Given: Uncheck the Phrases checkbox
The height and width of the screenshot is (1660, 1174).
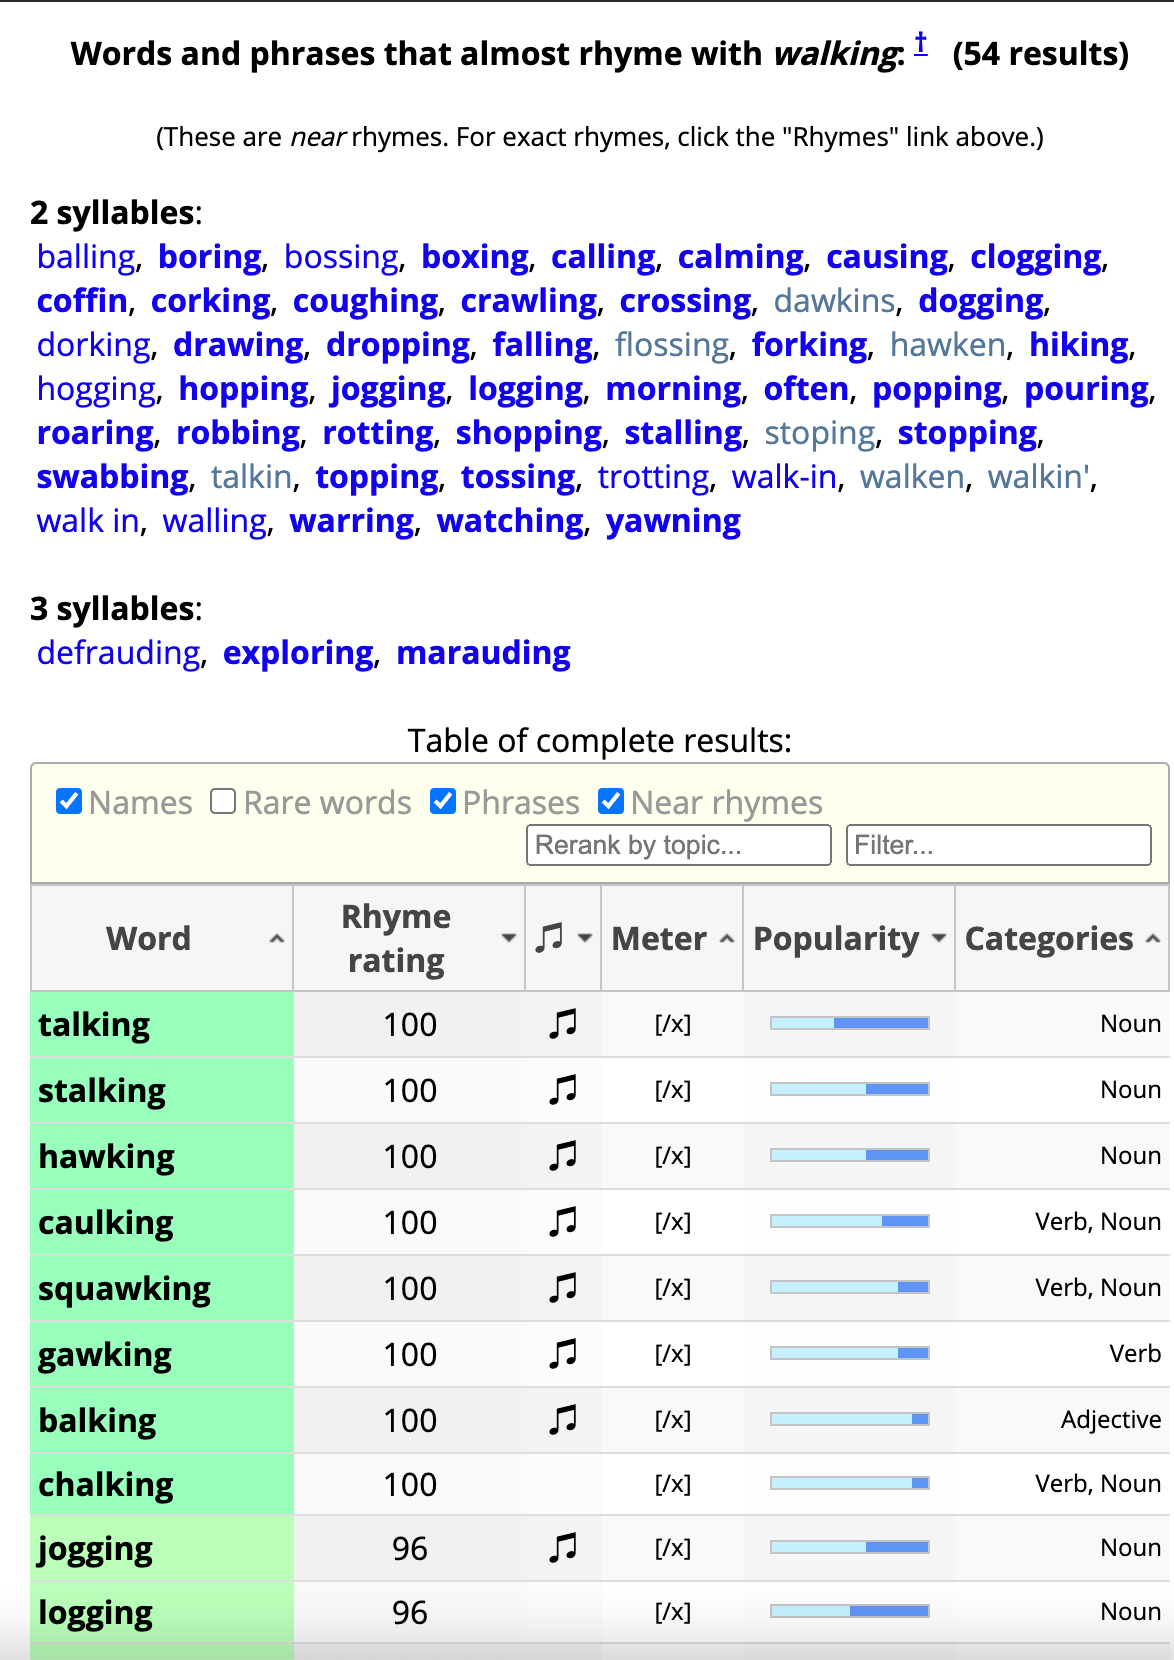Looking at the screenshot, I should (x=443, y=801).
